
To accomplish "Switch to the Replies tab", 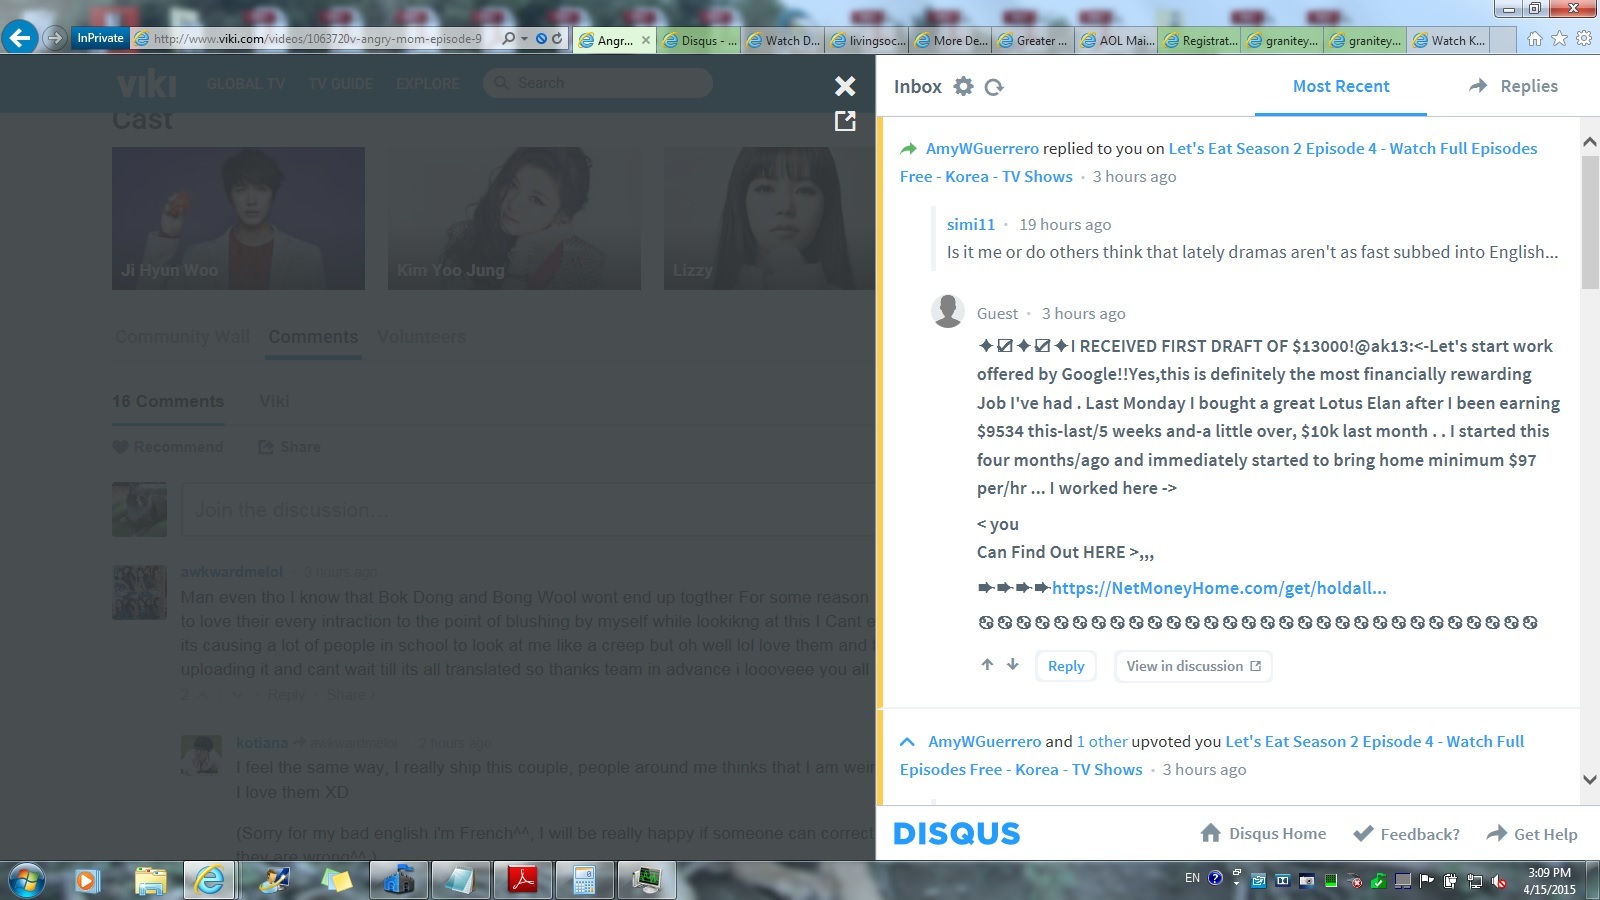I will tap(1513, 86).
